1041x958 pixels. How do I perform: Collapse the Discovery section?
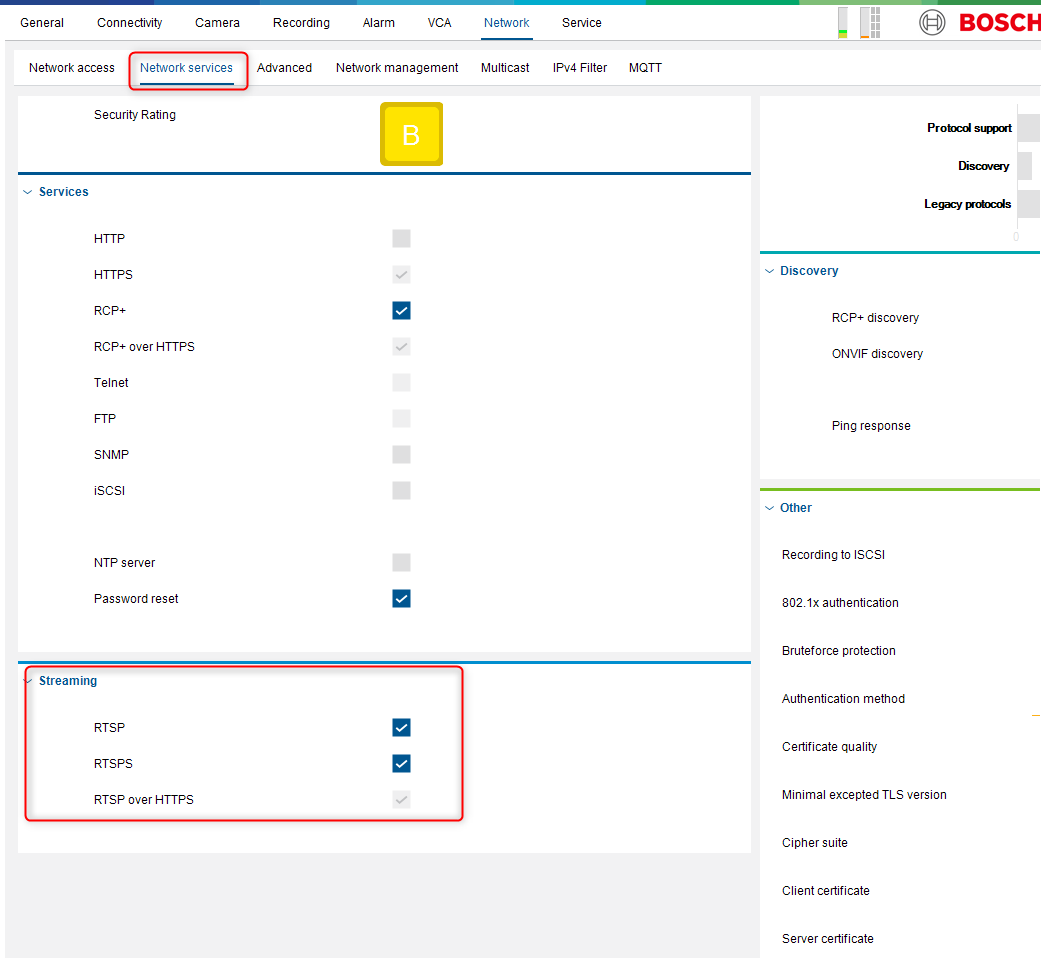[769, 271]
